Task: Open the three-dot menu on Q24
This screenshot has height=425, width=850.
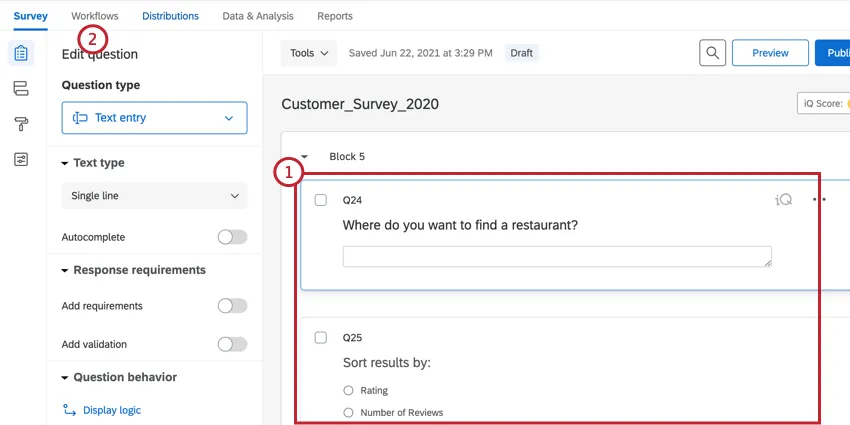Action: click(x=819, y=200)
